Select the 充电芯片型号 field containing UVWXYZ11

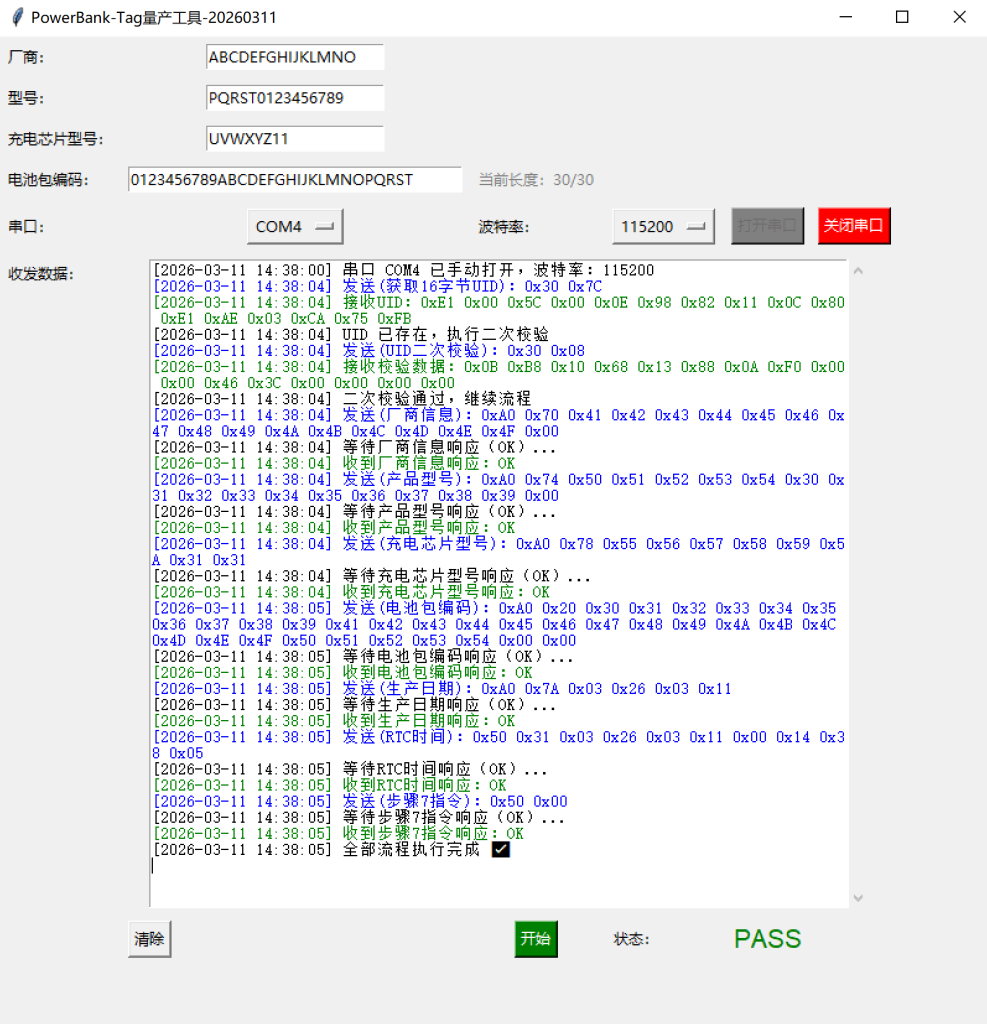click(294, 138)
